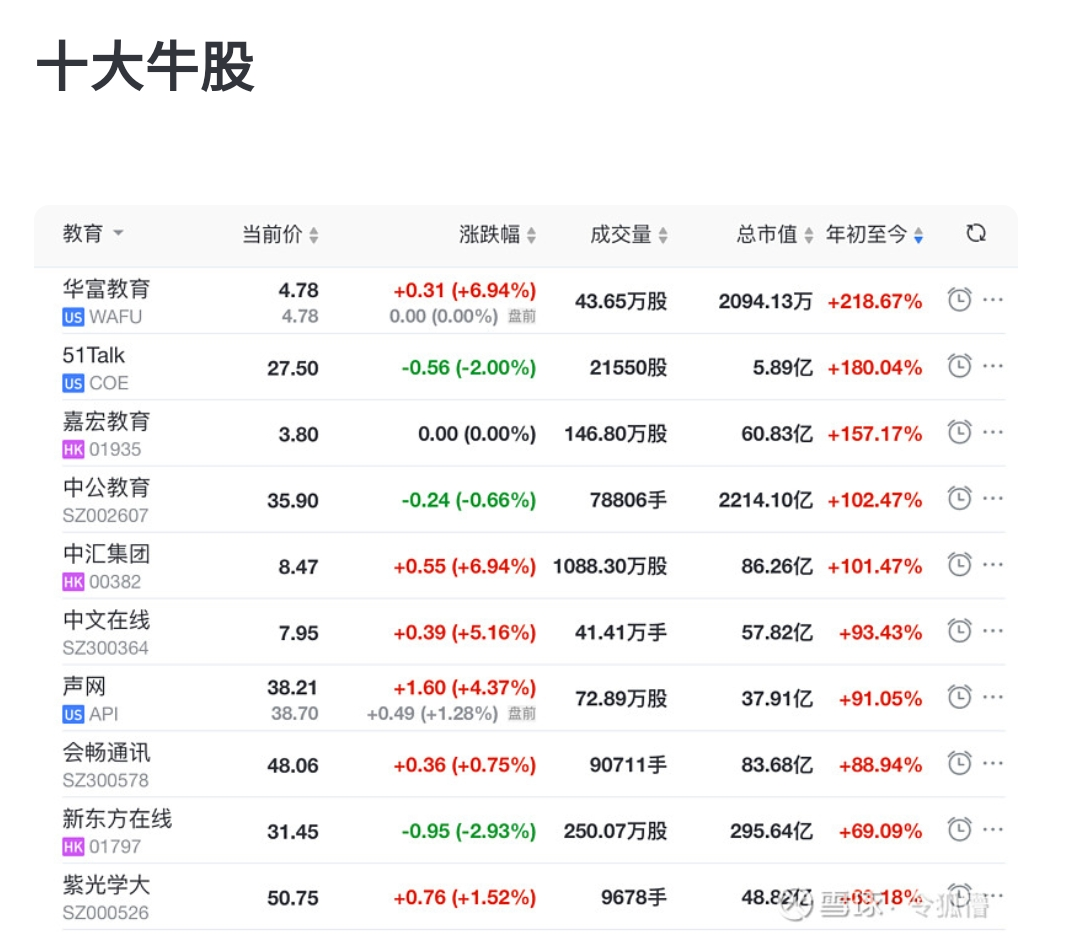Open more options for 中公教育
Image resolution: width=1065 pixels, height=951 pixels.
[993, 499]
